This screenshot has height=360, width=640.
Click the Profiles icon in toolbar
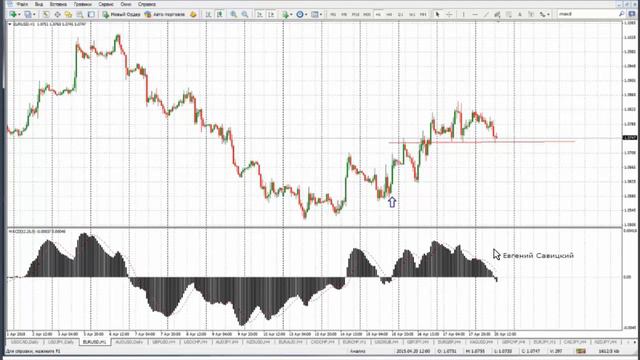(27, 14)
